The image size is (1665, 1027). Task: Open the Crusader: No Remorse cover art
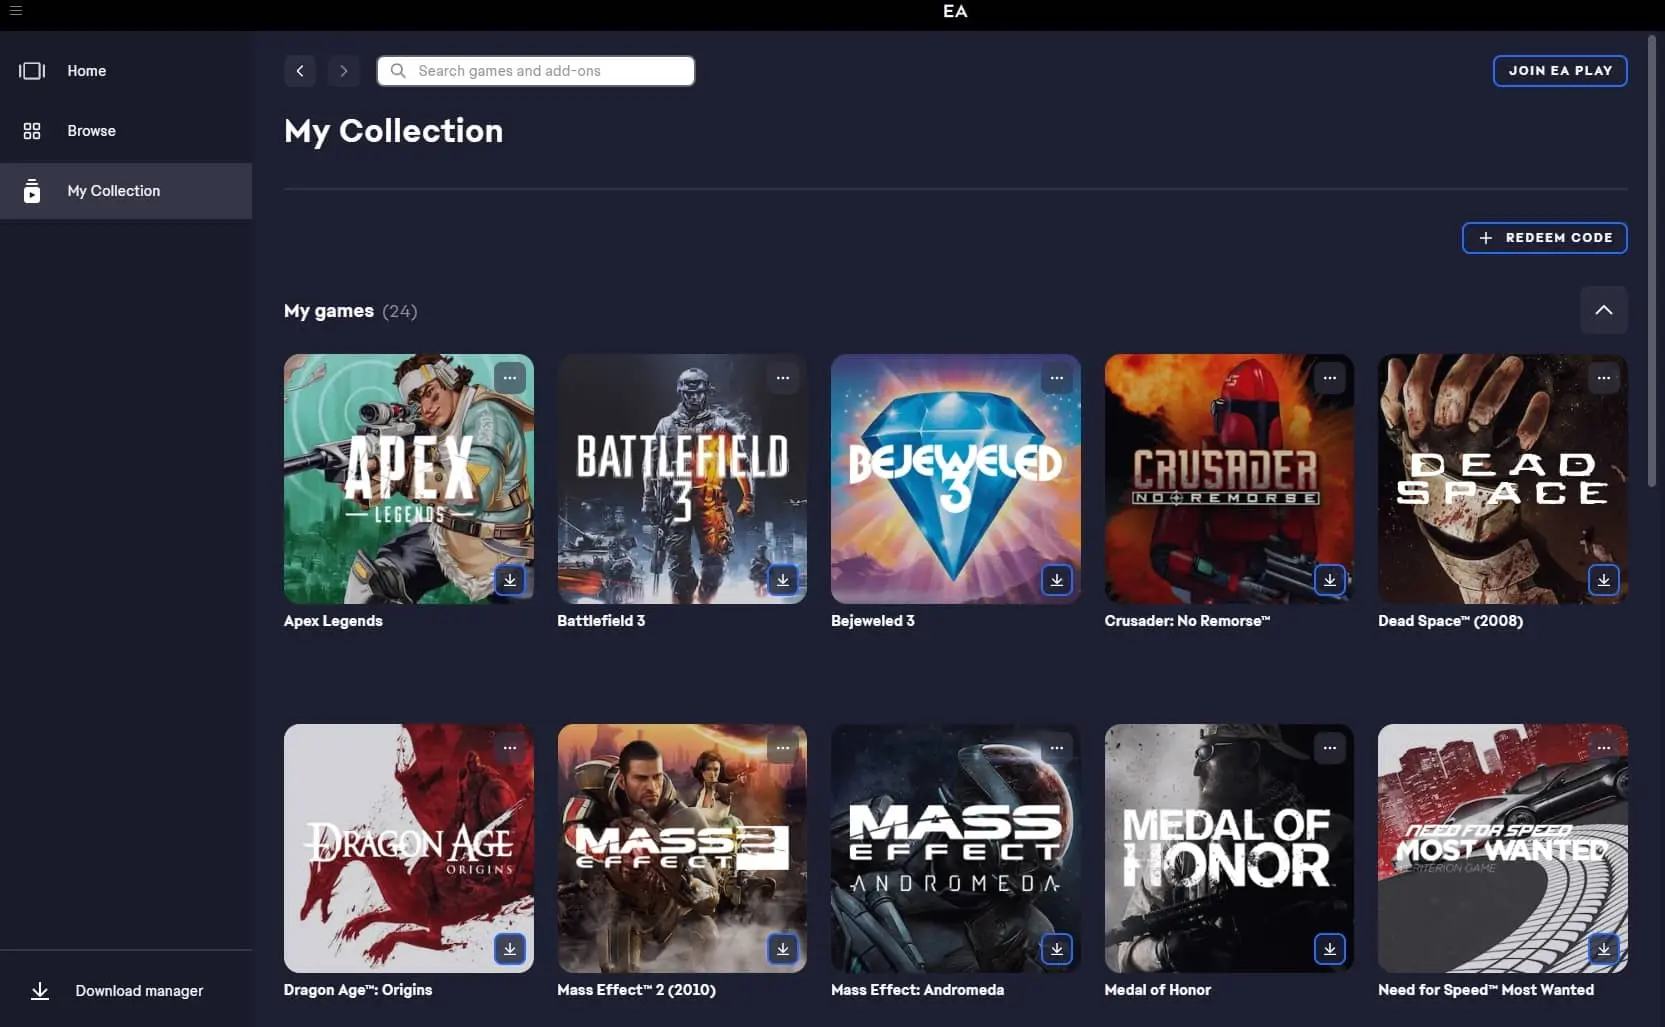[1229, 479]
